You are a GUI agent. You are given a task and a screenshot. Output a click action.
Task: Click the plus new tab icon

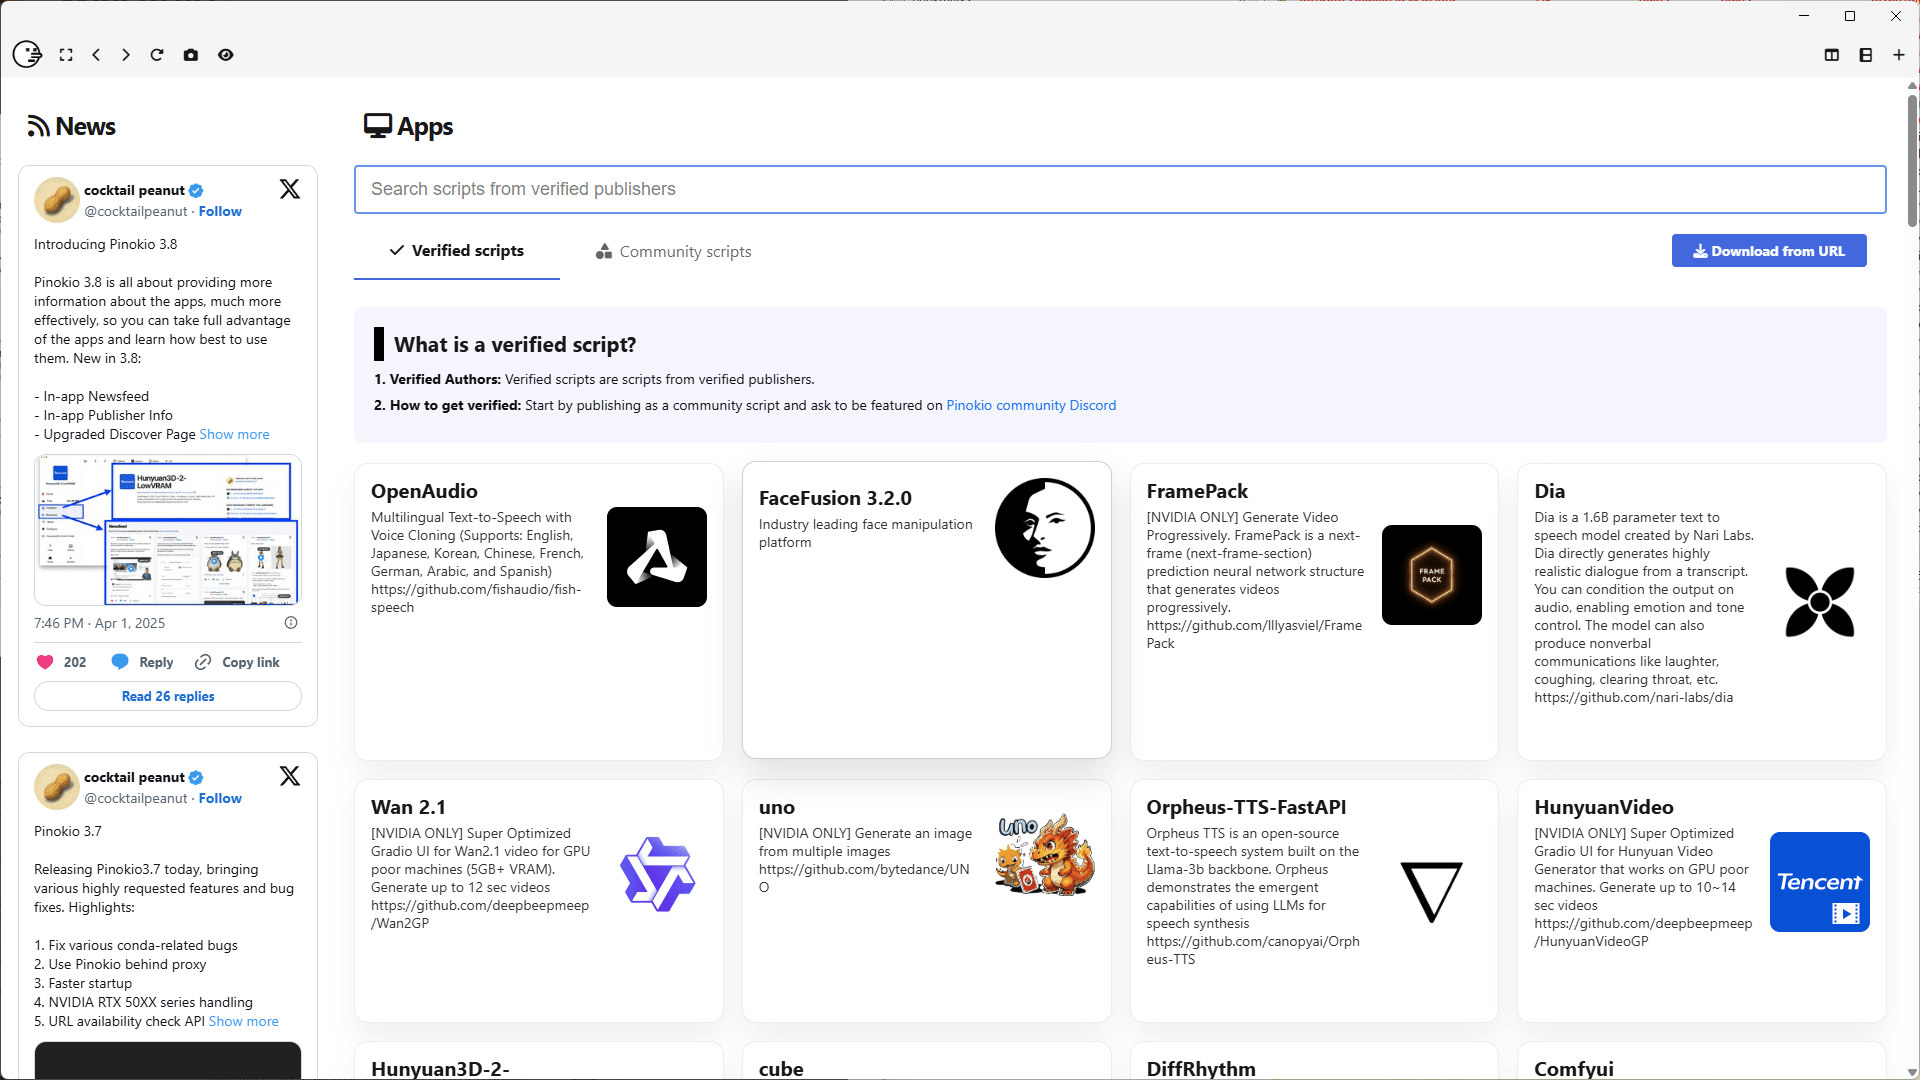[1899, 55]
